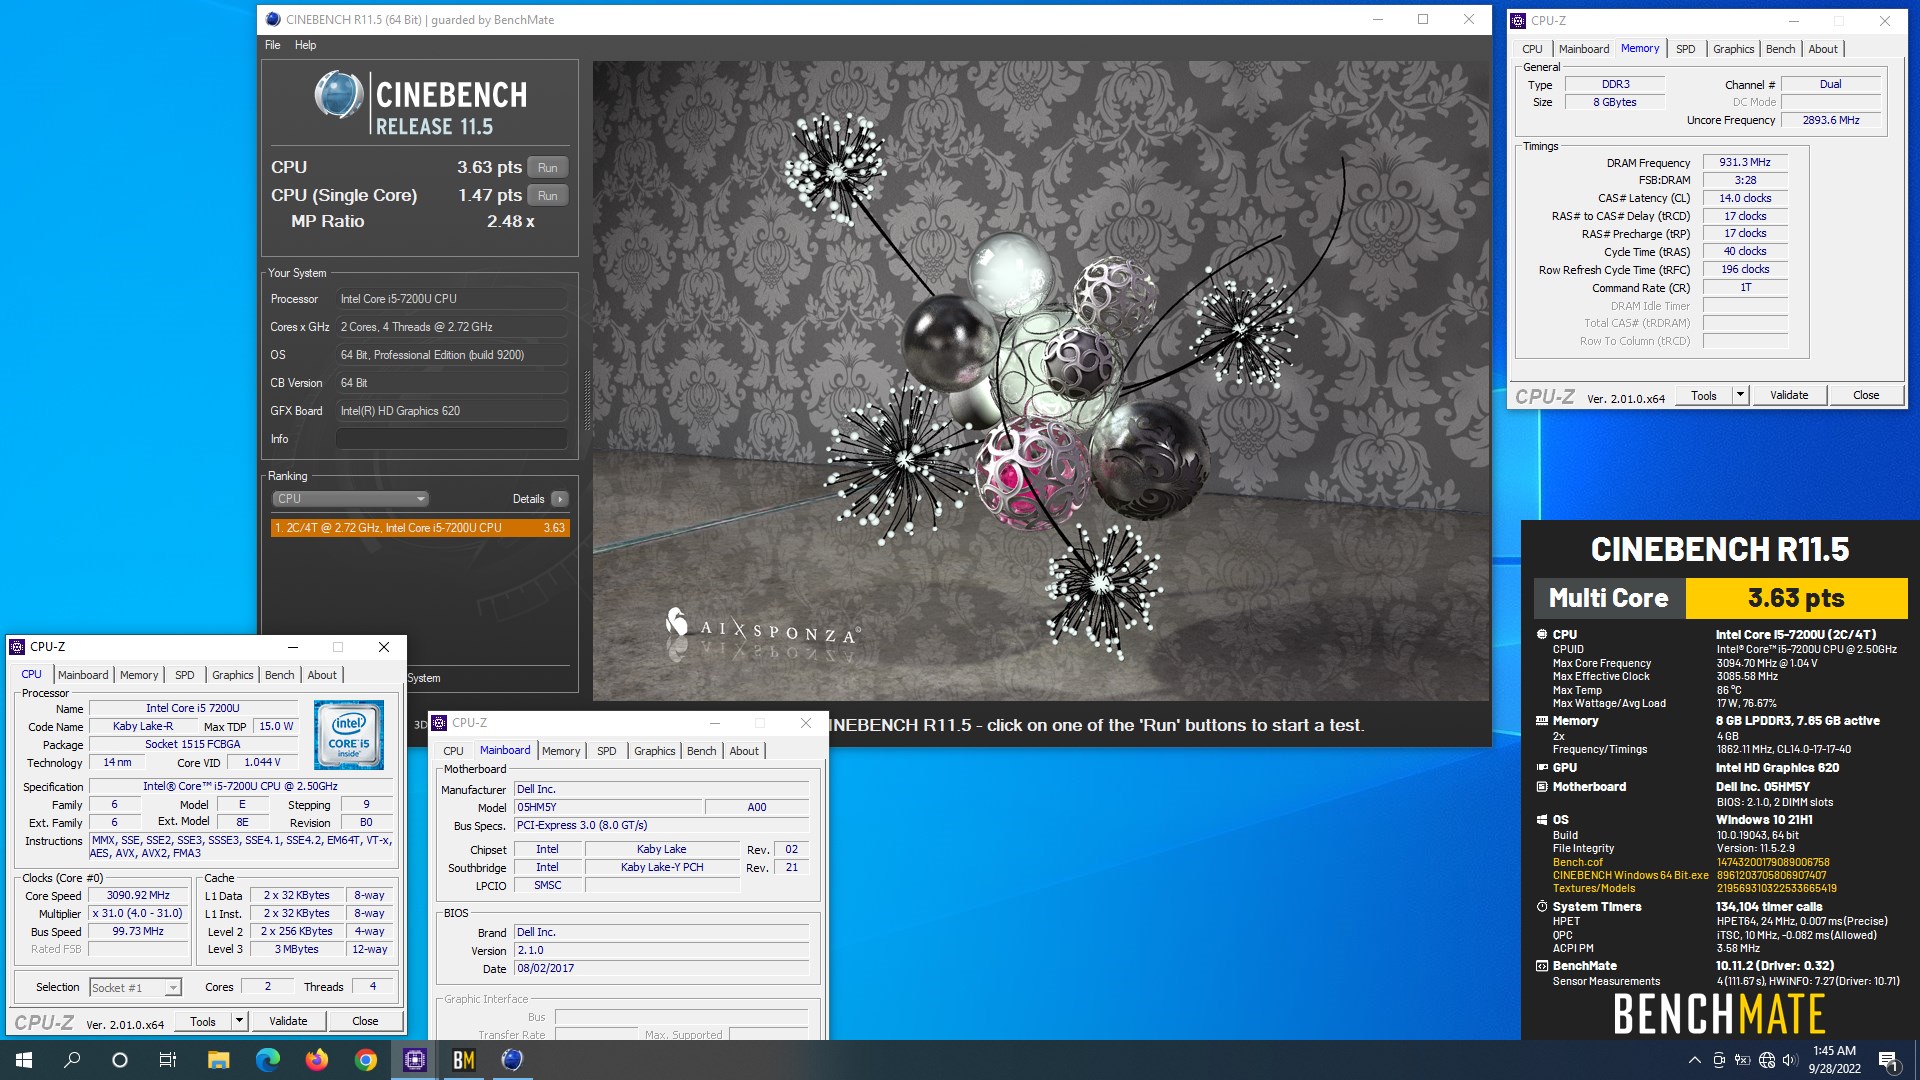Select the Mainboard tab in the Memory CPU-Z window
The height and width of the screenshot is (1080, 1920).
tap(1583, 49)
